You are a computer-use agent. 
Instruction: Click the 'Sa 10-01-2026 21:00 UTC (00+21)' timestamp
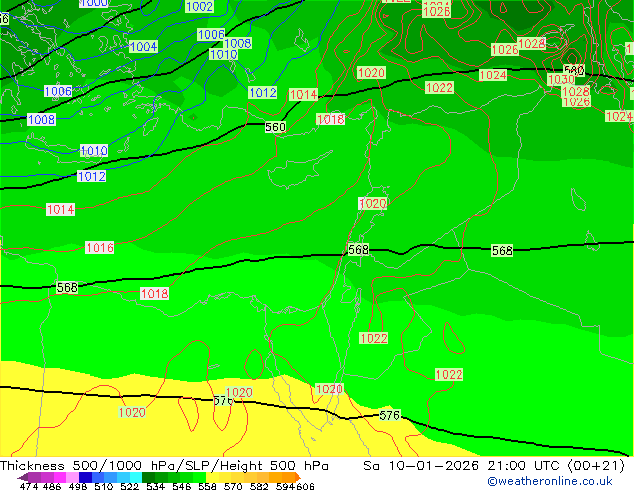pos(494,466)
